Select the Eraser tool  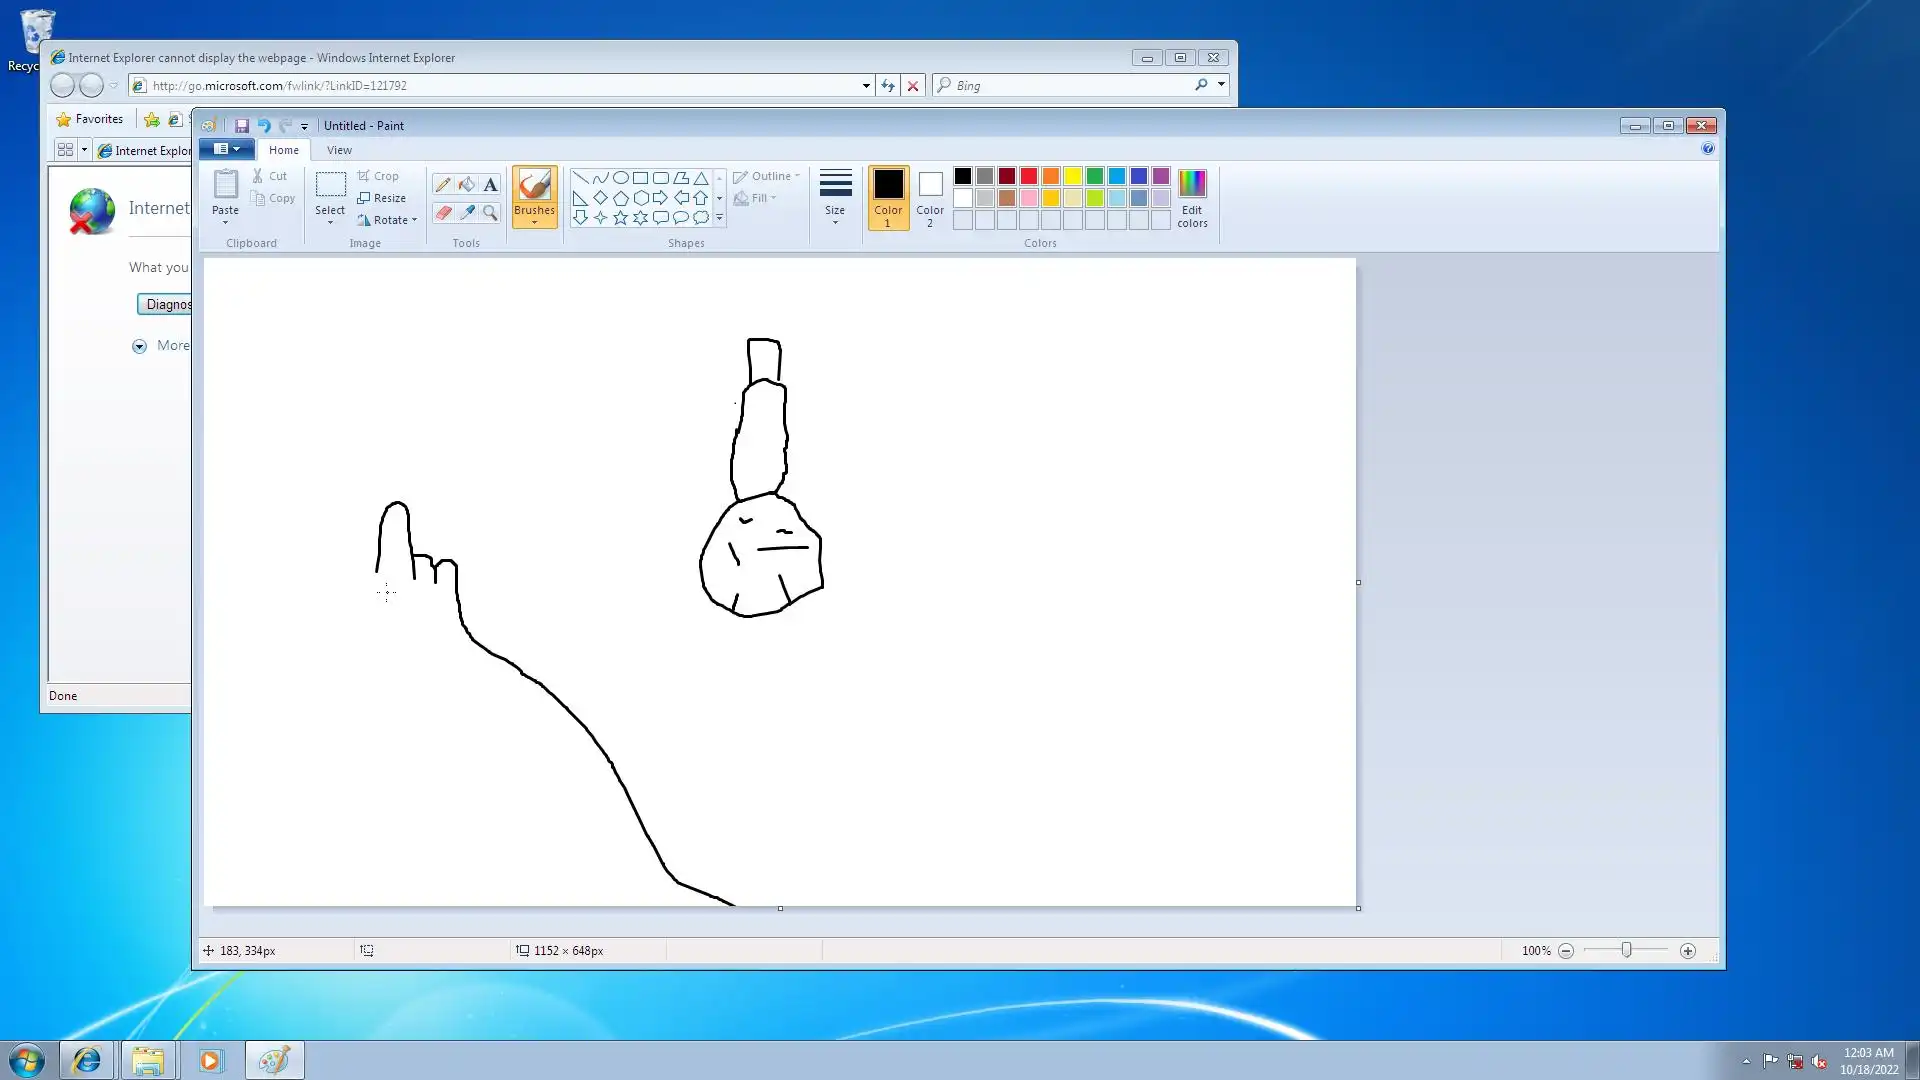pyautogui.click(x=442, y=212)
